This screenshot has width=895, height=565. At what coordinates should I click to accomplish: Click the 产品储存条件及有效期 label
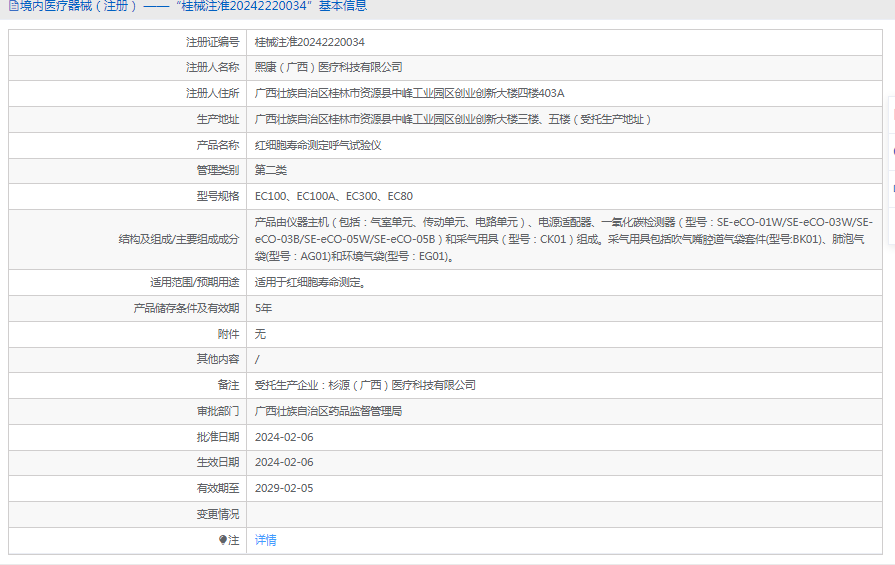pyautogui.click(x=186, y=308)
